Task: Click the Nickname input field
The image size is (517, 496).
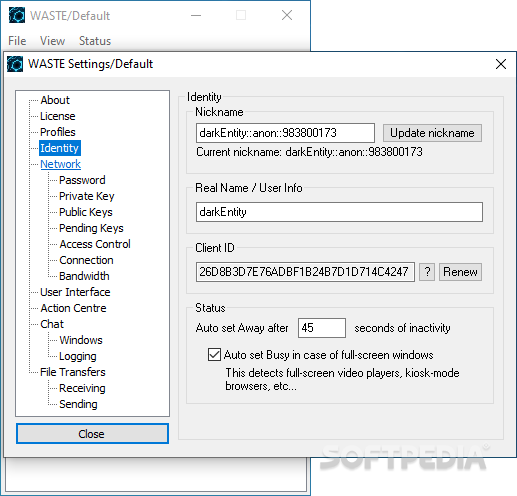Action: pyautogui.click(x=285, y=133)
